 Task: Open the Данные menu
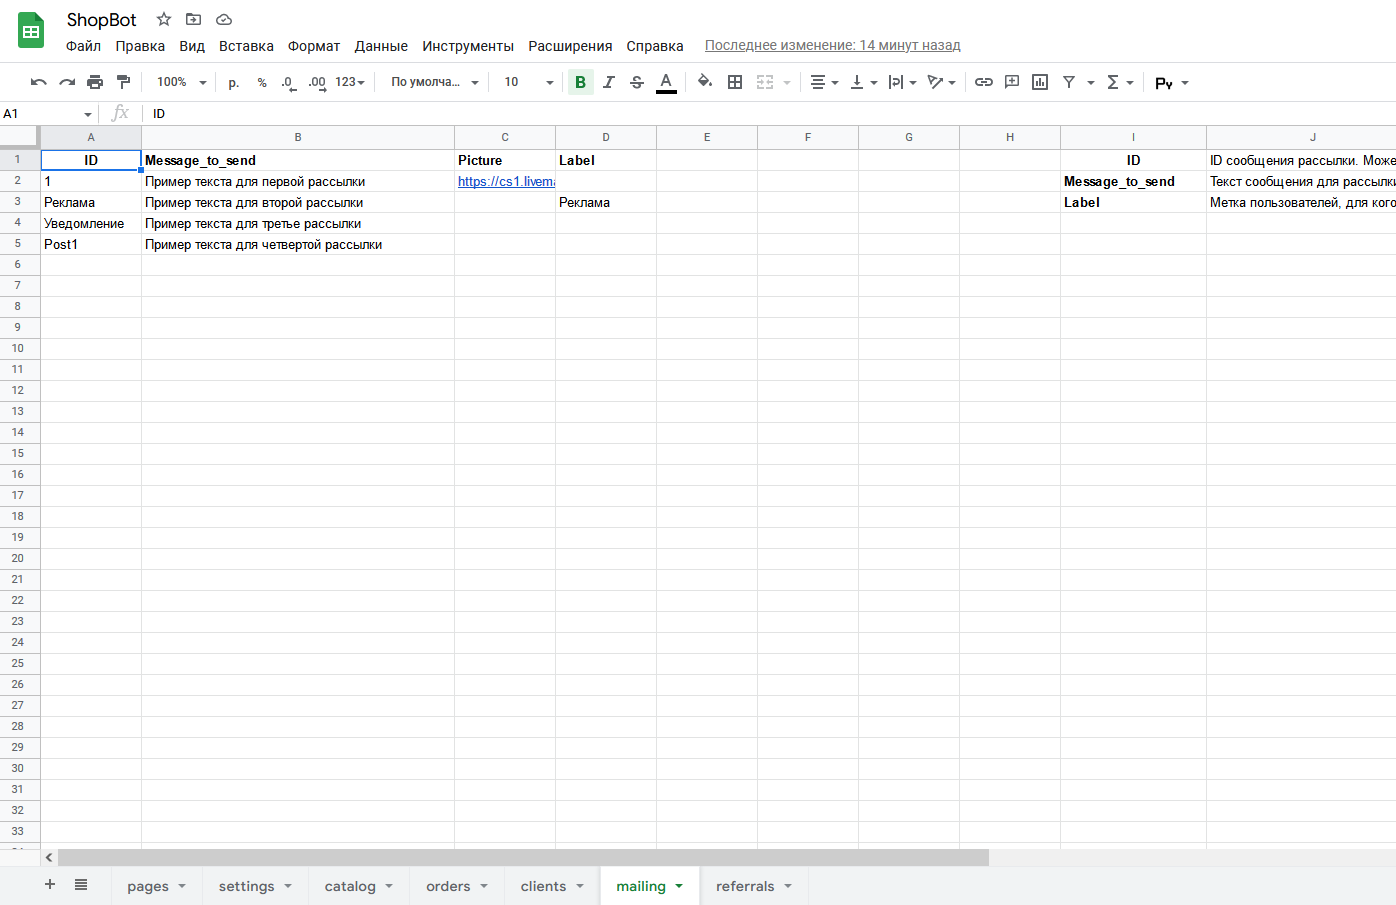click(381, 46)
